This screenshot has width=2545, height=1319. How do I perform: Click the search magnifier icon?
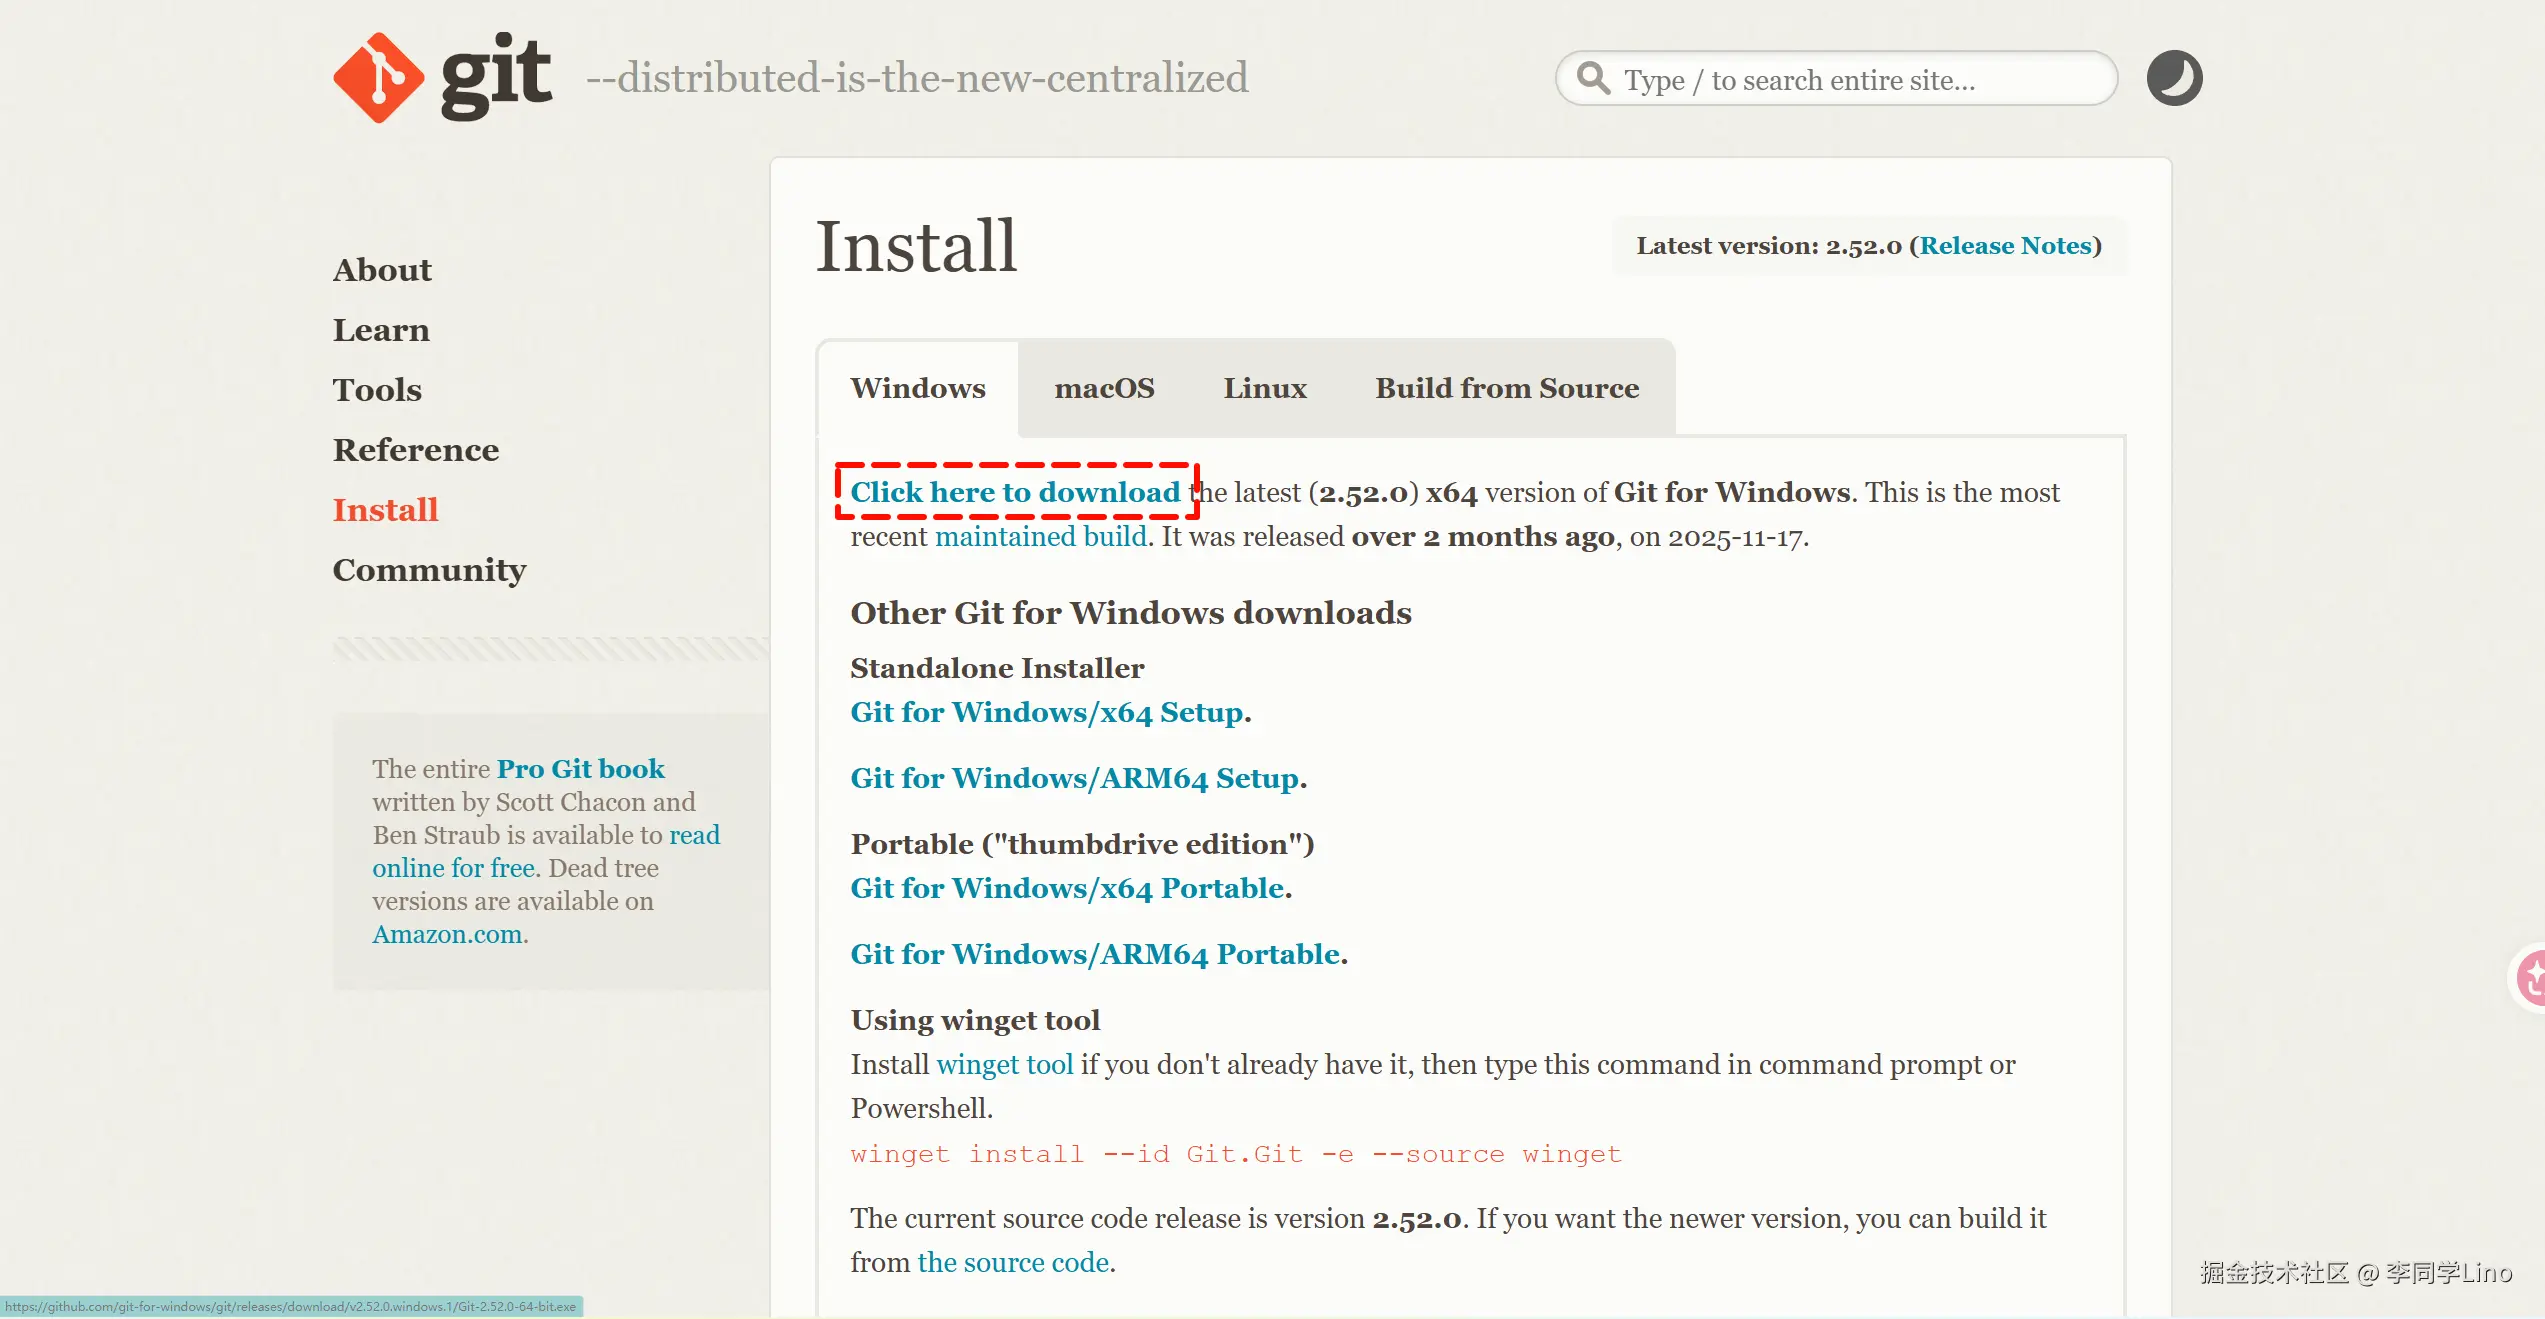(x=1593, y=78)
